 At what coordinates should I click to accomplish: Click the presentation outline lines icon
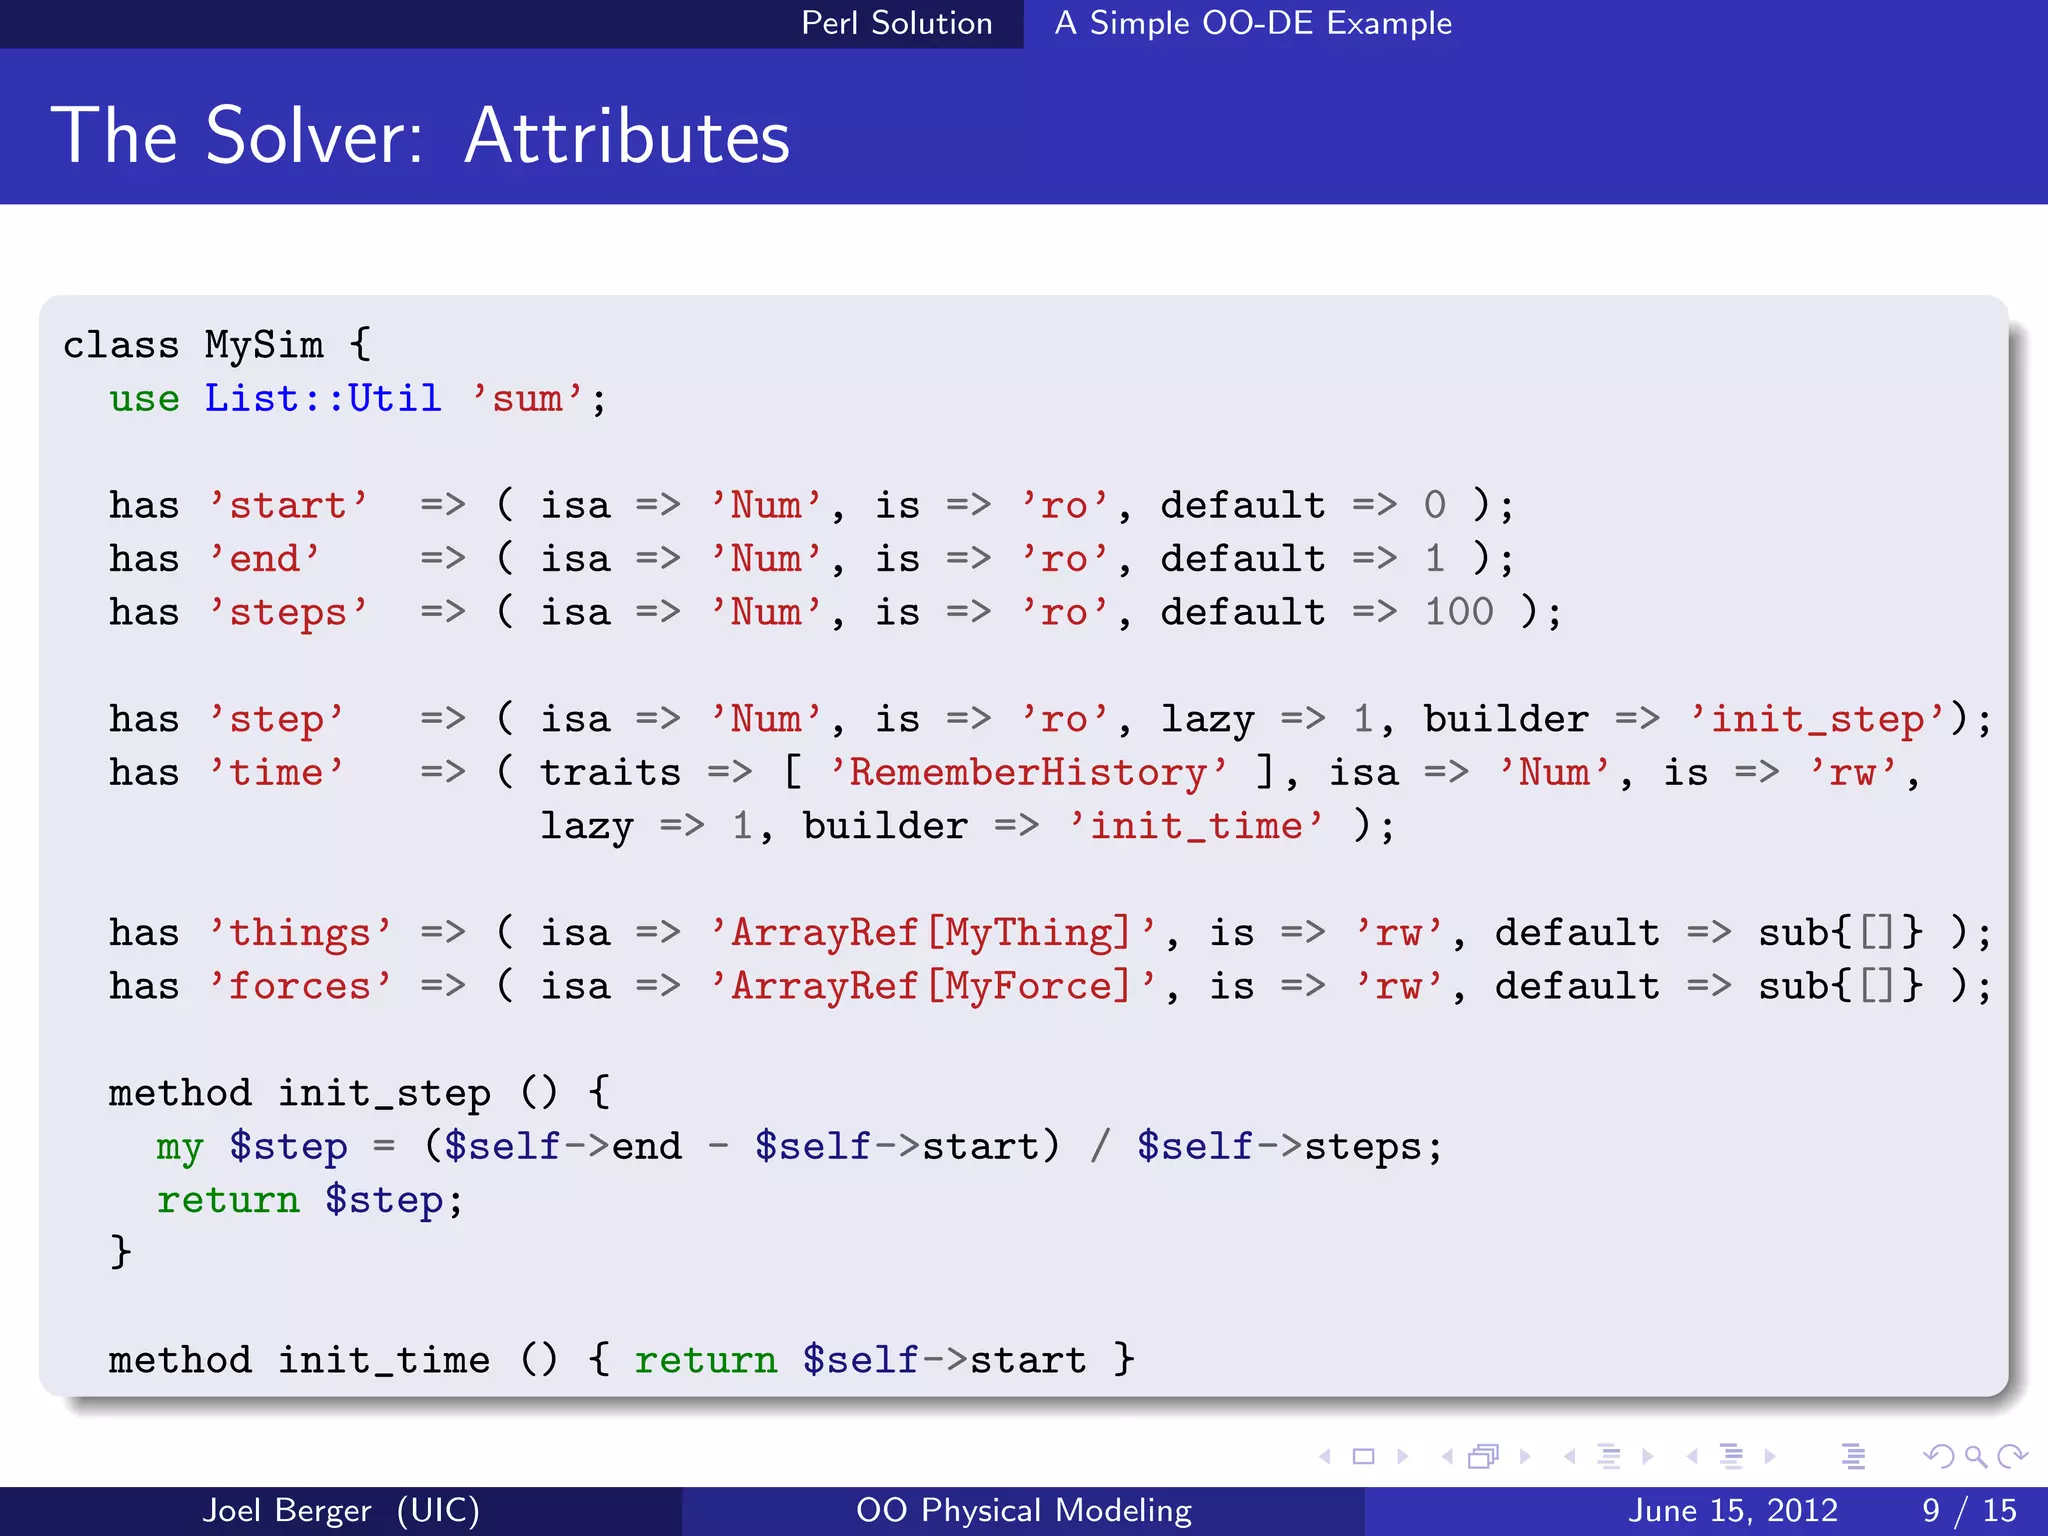pyautogui.click(x=1853, y=1457)
